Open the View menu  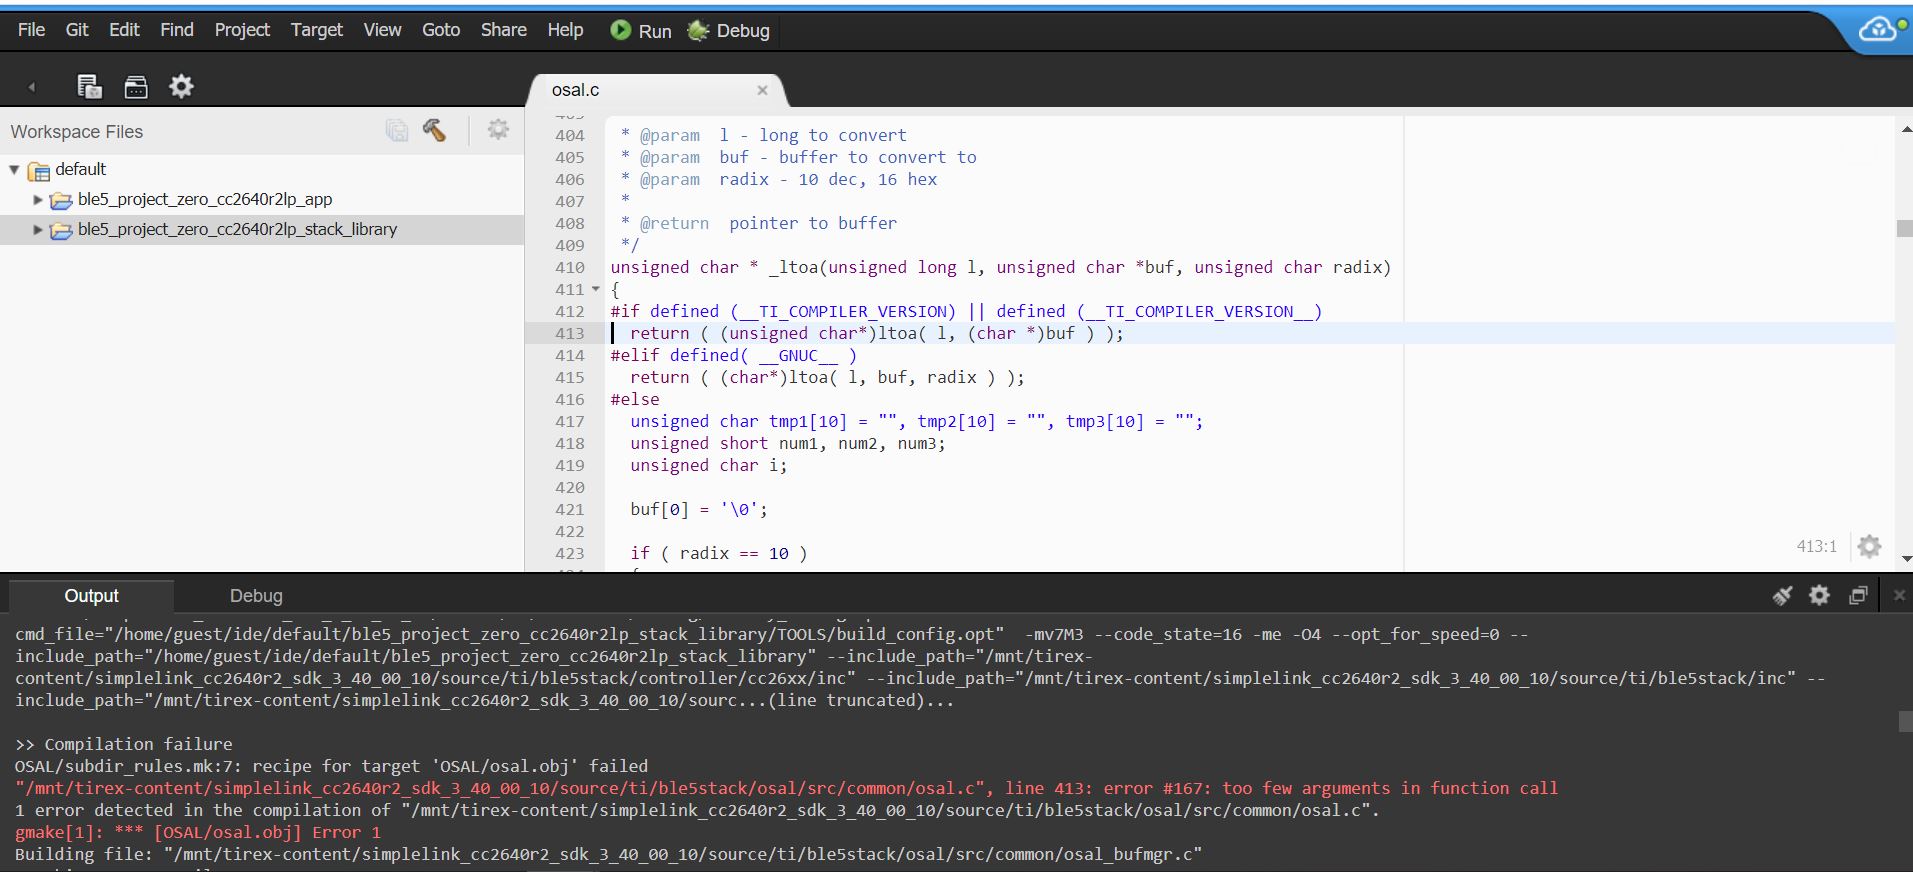382,30
